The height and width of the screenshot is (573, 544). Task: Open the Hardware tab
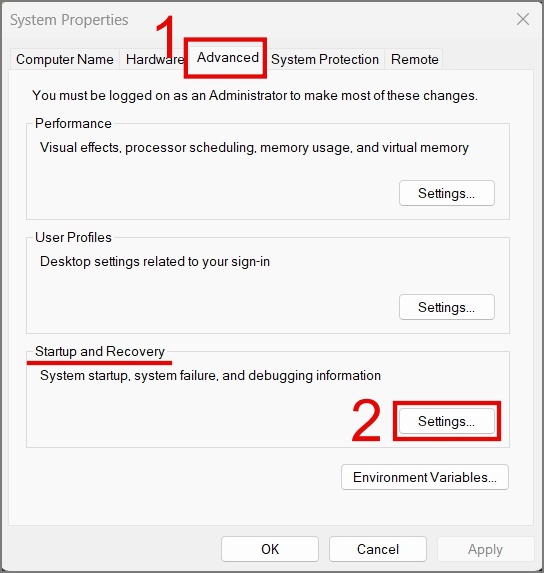(x=154, y=59)
